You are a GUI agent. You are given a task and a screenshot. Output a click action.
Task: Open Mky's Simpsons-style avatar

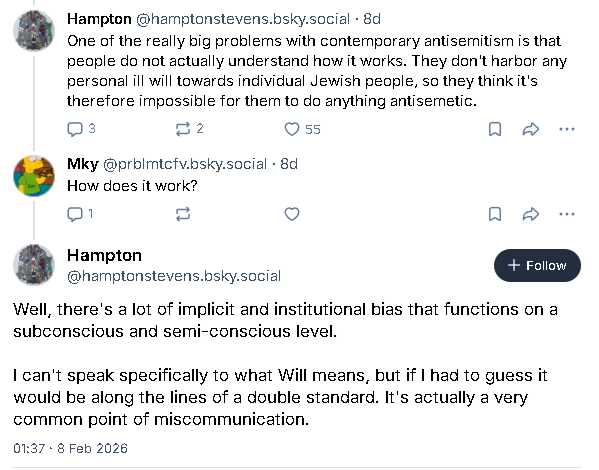pyautogui.click(x=34, y=176)
